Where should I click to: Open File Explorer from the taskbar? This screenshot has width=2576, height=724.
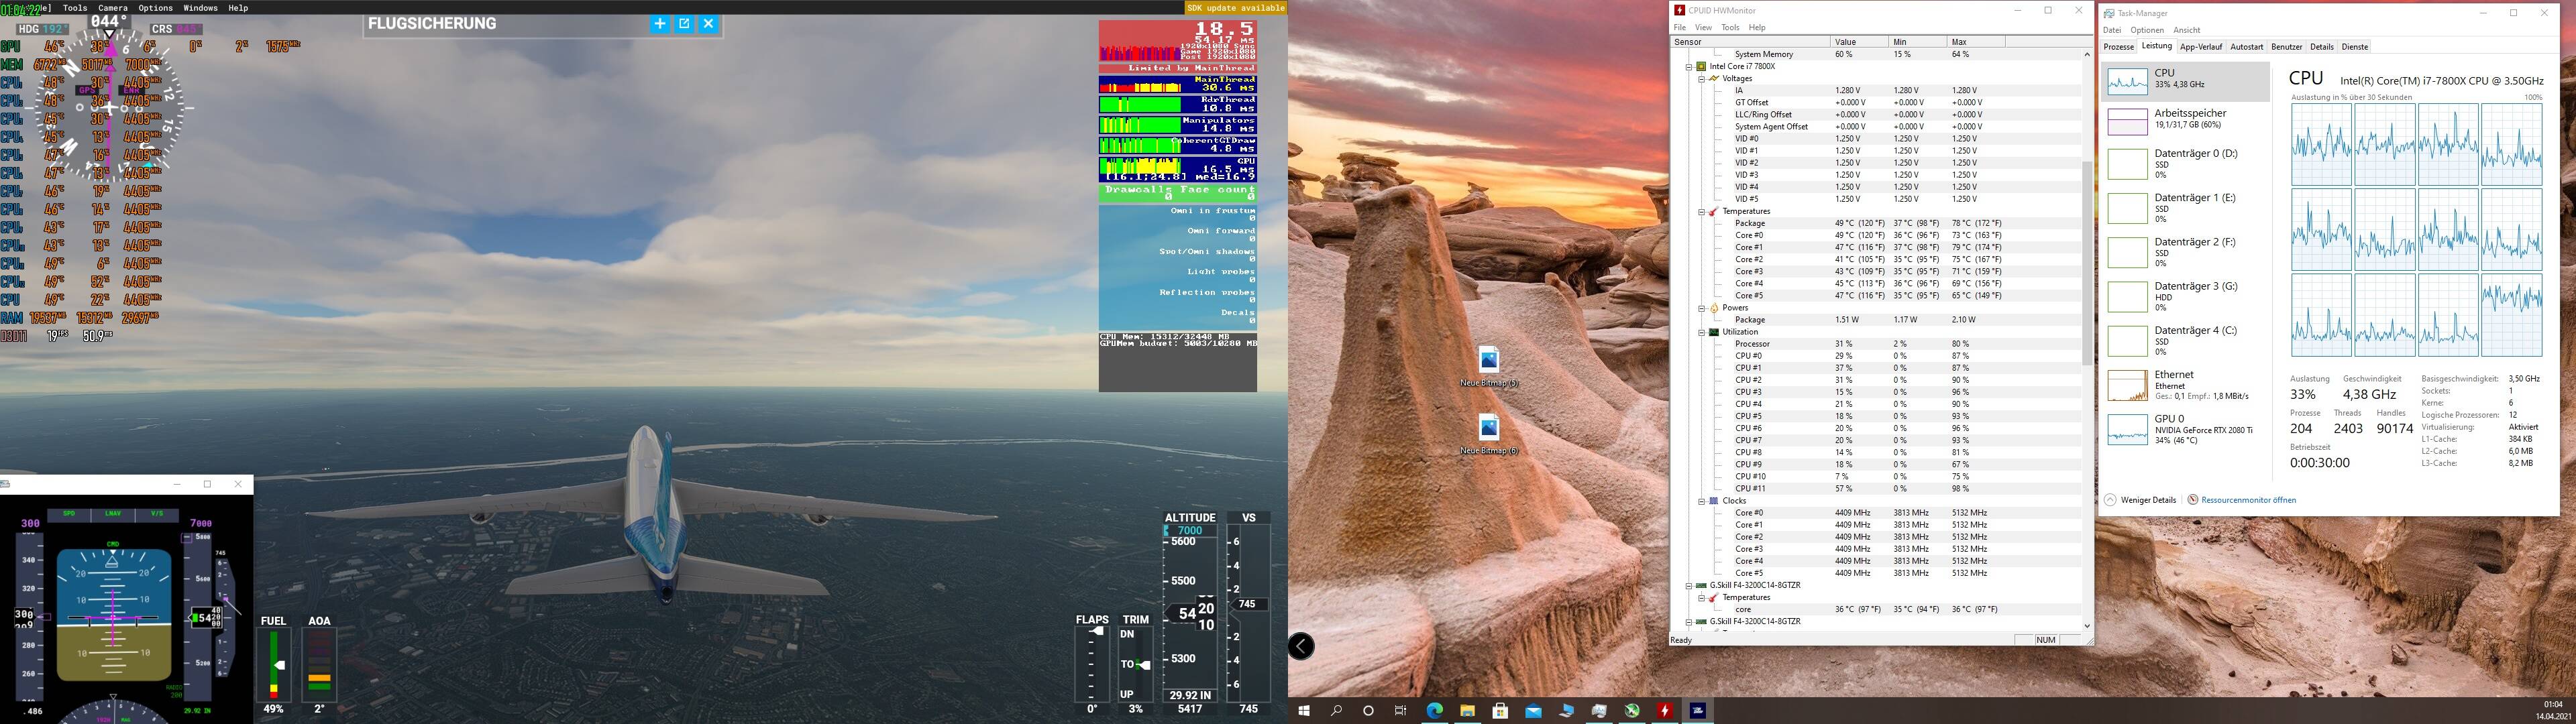pos(1467,710)
